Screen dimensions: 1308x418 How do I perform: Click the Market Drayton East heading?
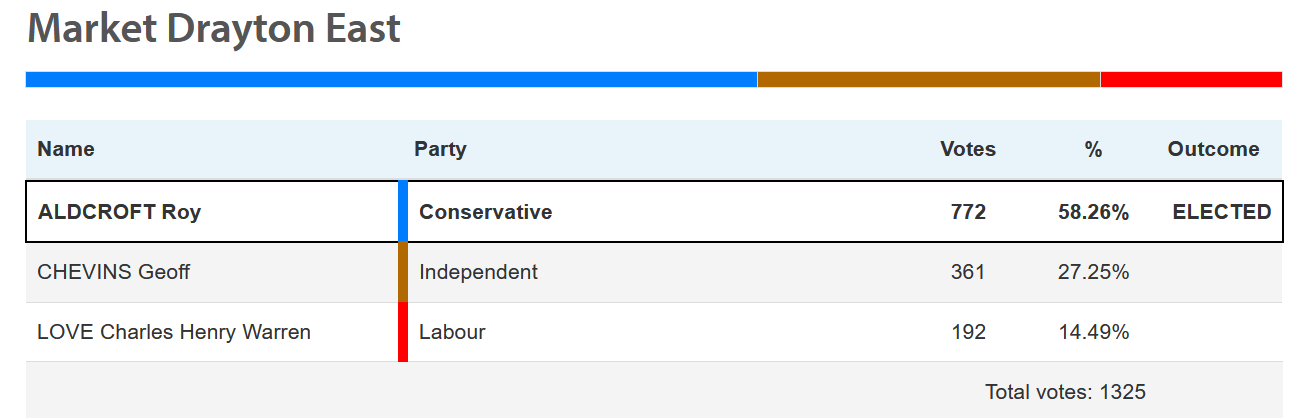214,29
